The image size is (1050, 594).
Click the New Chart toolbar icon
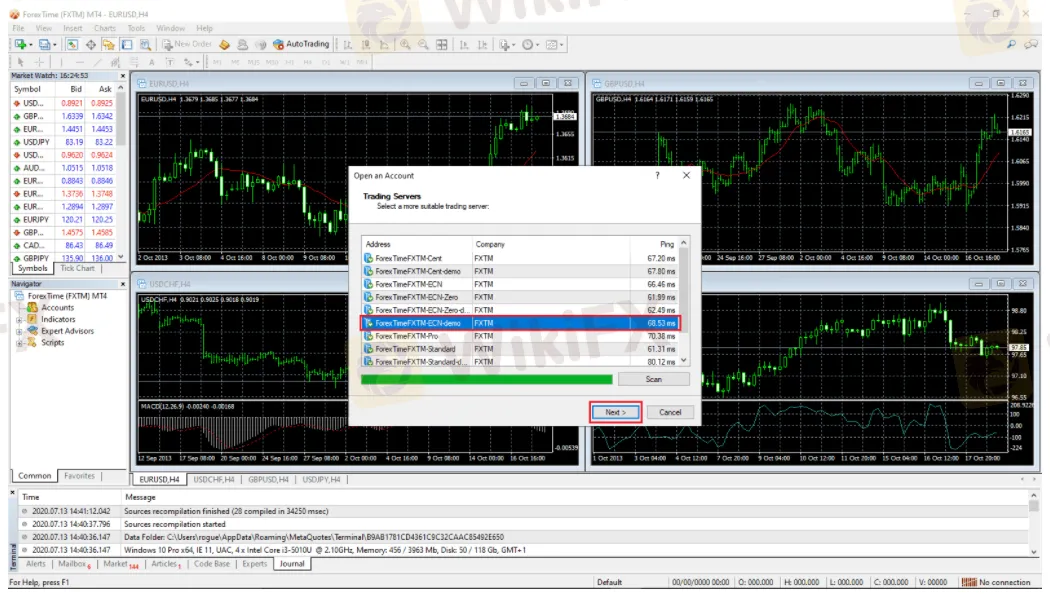pyautogui.click(x=20, y=44)
